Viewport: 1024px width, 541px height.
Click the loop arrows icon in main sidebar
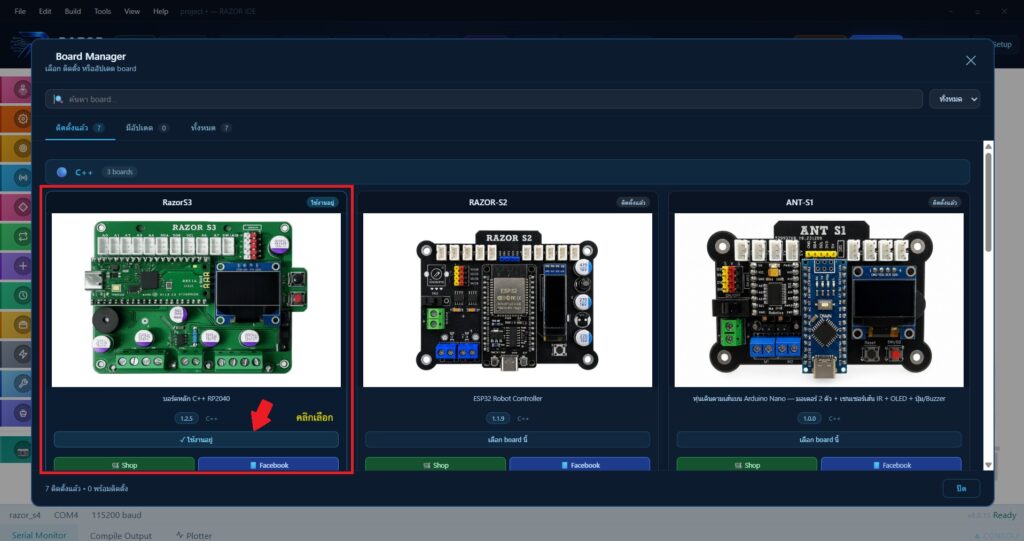(23, 237)
